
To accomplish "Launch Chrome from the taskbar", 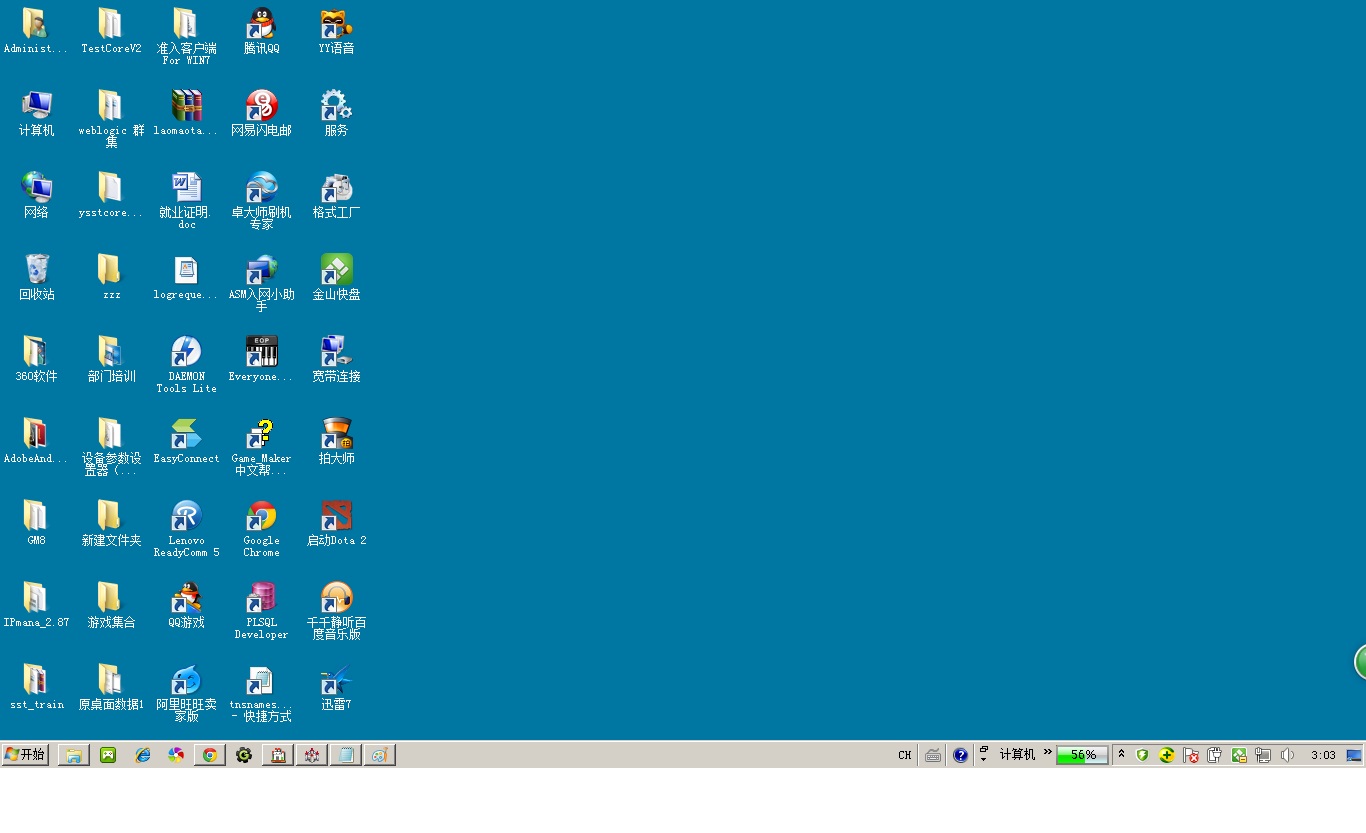I will pyautogui.click(x=210, y=755).
